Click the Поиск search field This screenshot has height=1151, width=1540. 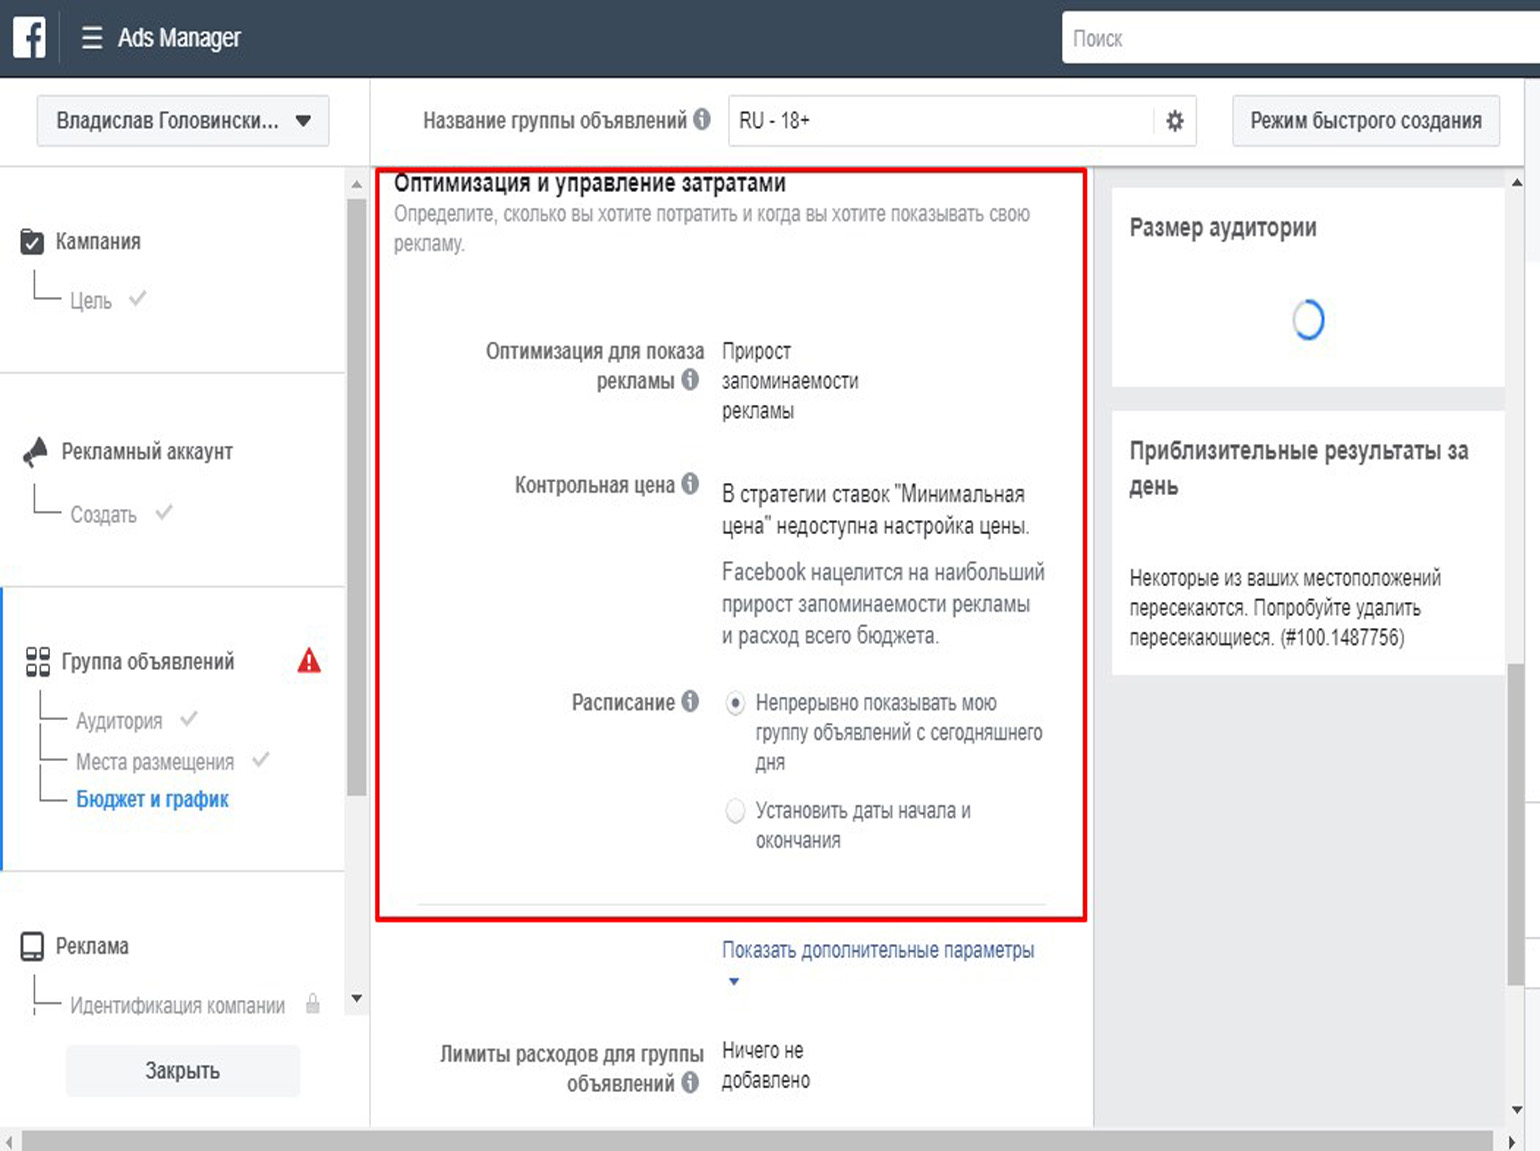1300,39
